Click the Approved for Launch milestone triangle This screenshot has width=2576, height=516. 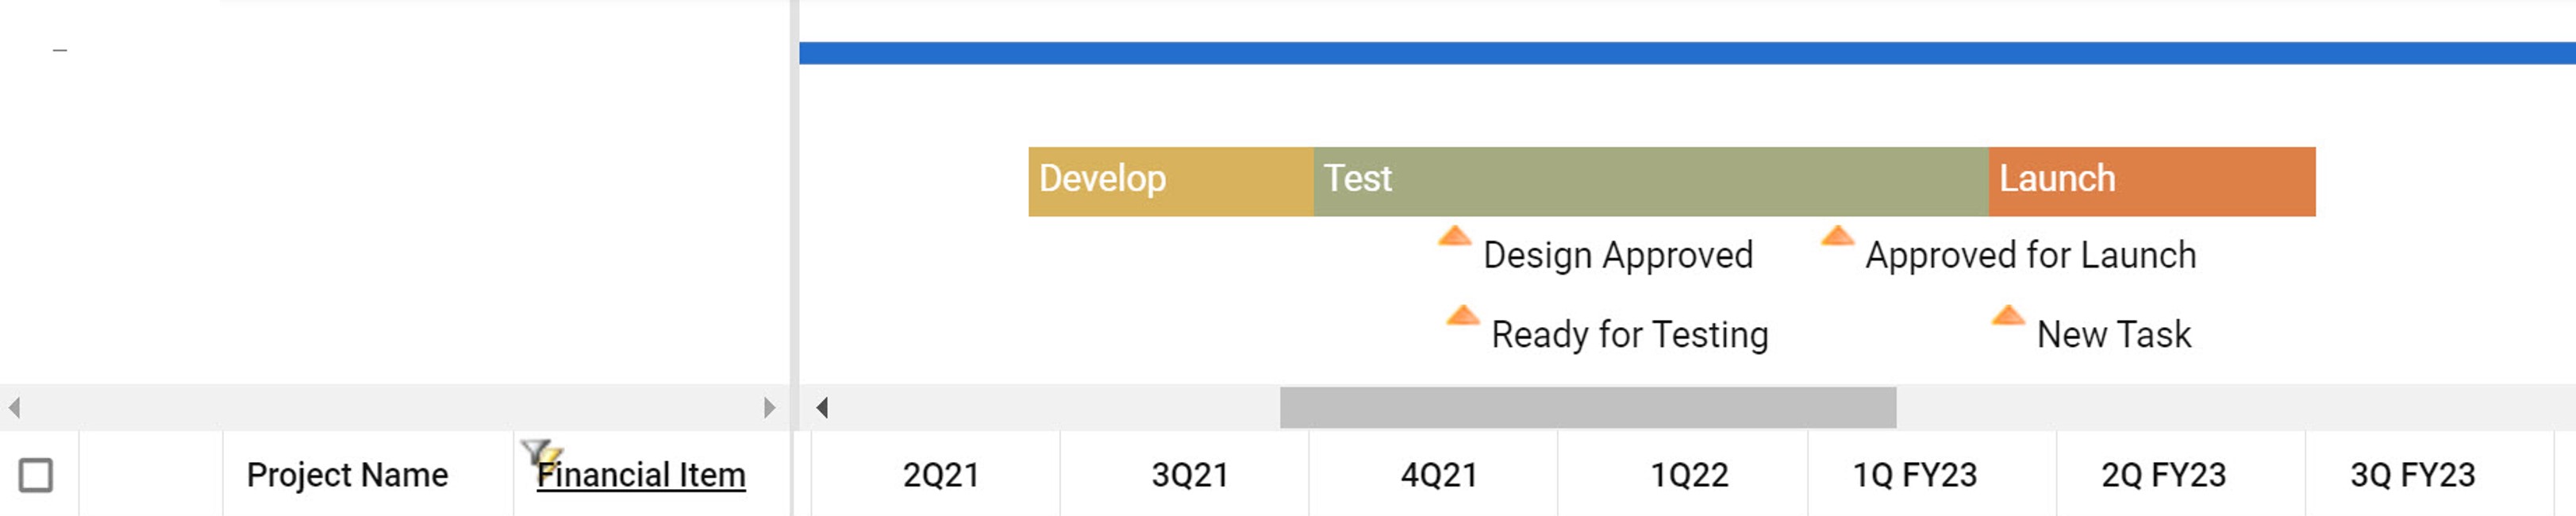coord(1837,237)
